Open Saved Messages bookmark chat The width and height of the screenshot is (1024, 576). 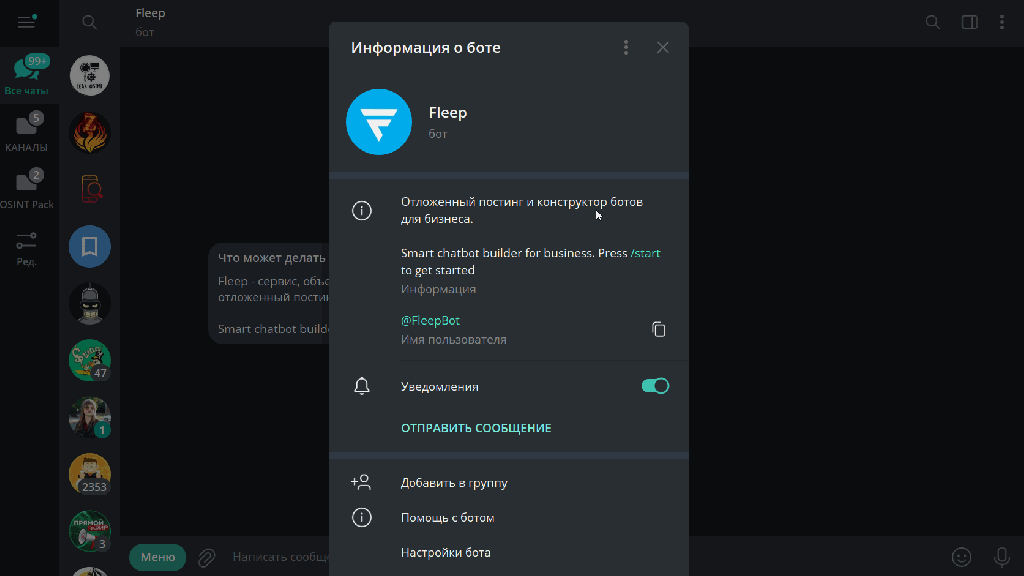[x=90, y=247]
